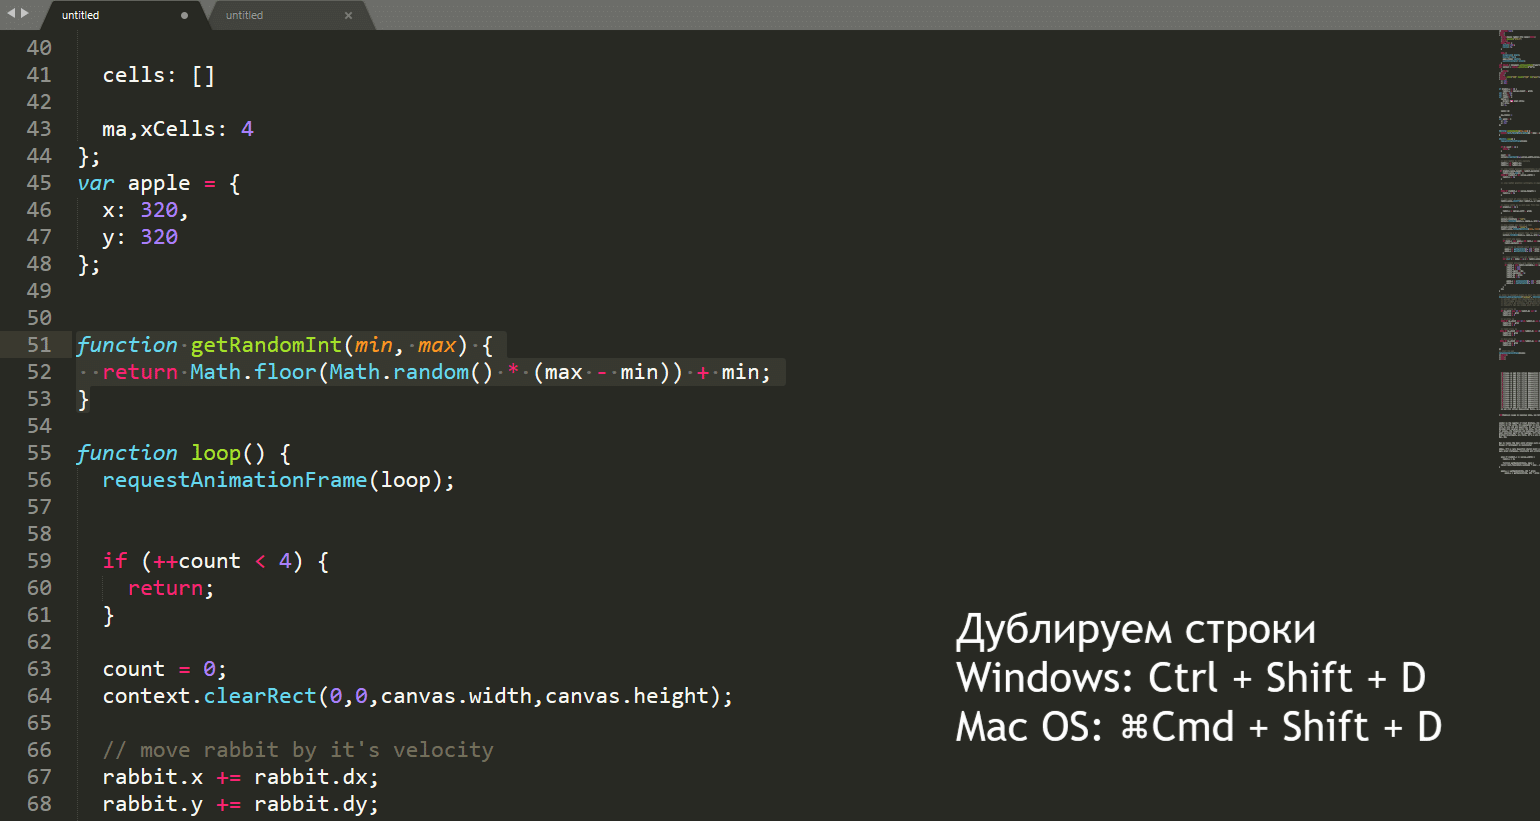Click the unsaved dot on first tab
Viewport: 1540px width, 821px height.
coord(184,15)
